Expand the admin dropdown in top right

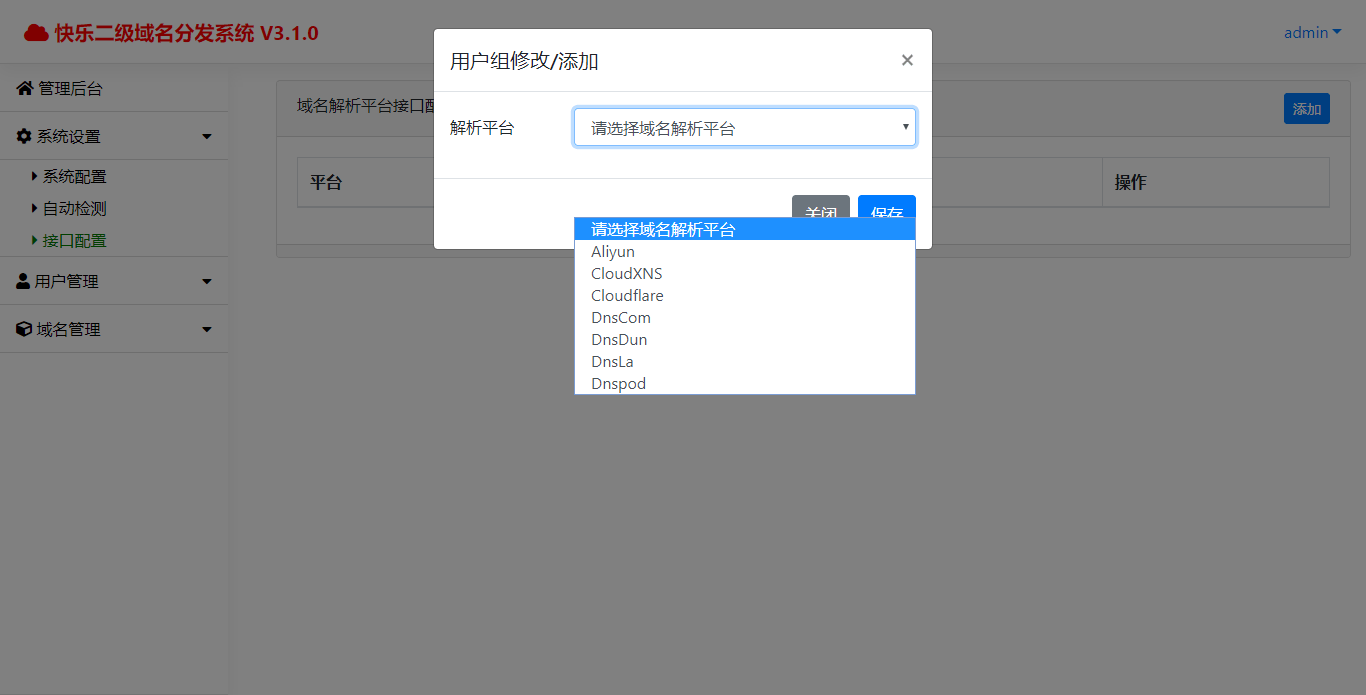tap(1312, 32)
